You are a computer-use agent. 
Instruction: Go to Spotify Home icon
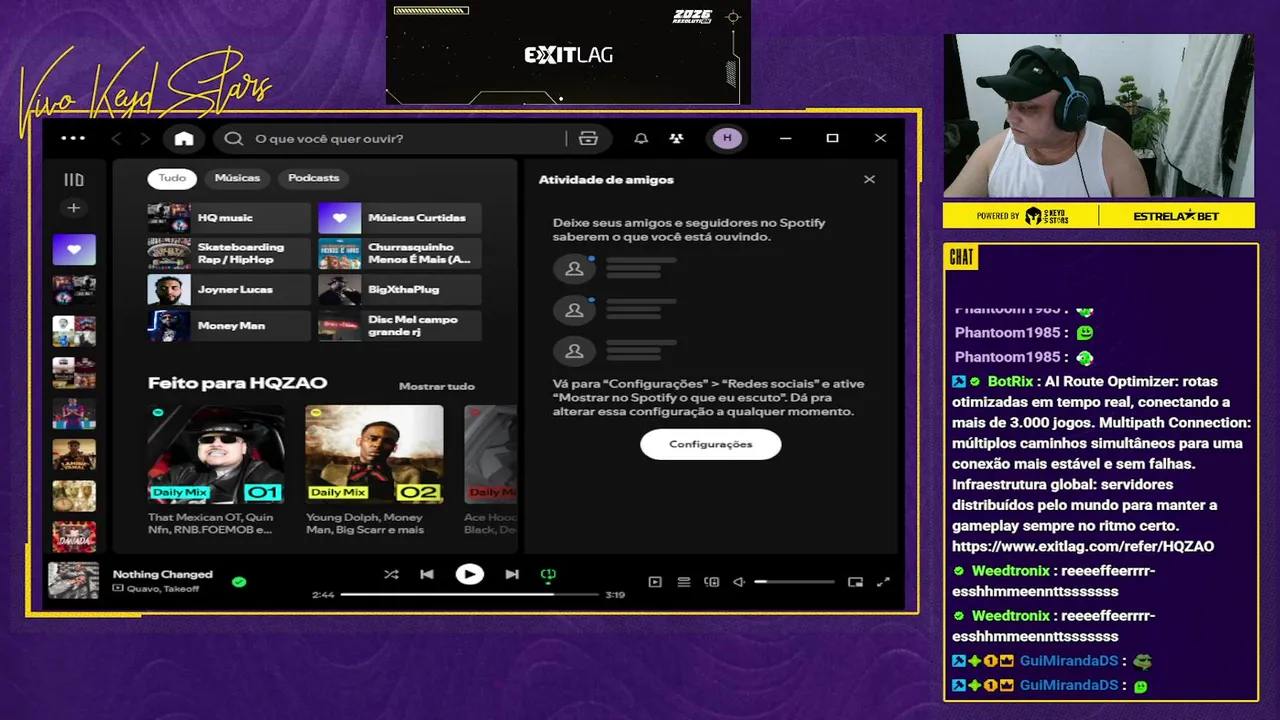[x=184, y=139]
